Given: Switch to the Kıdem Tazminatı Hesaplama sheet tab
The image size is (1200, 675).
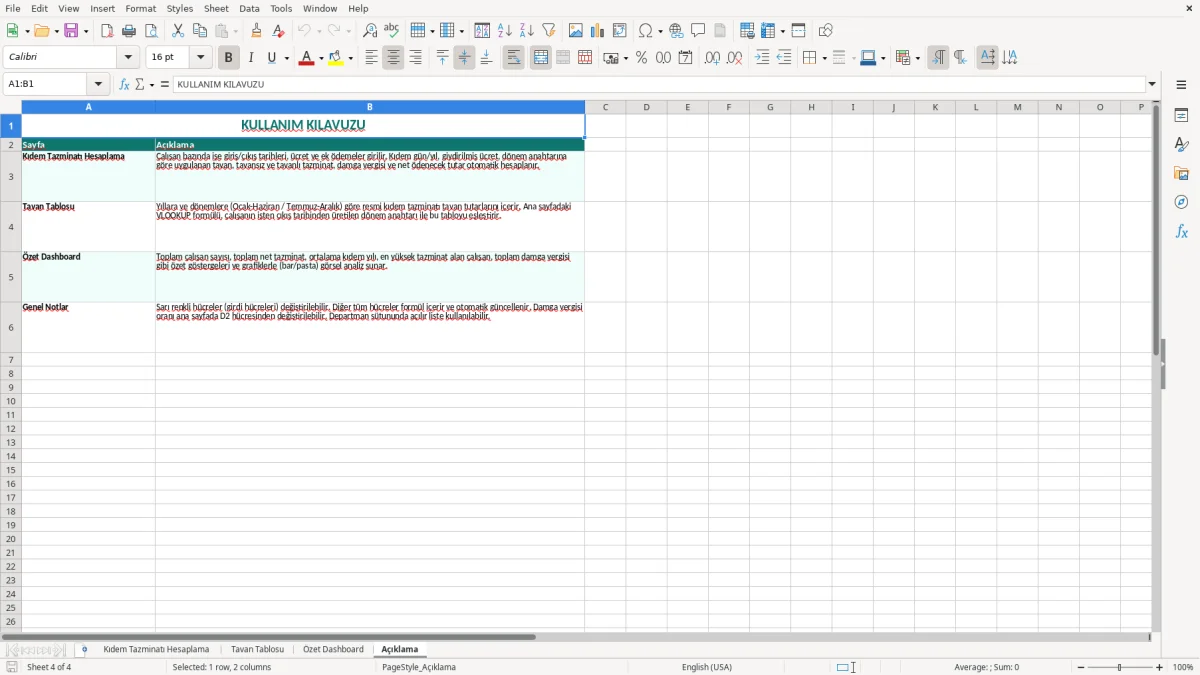Looking at the screenshot, I should click(x=156, y=649).
